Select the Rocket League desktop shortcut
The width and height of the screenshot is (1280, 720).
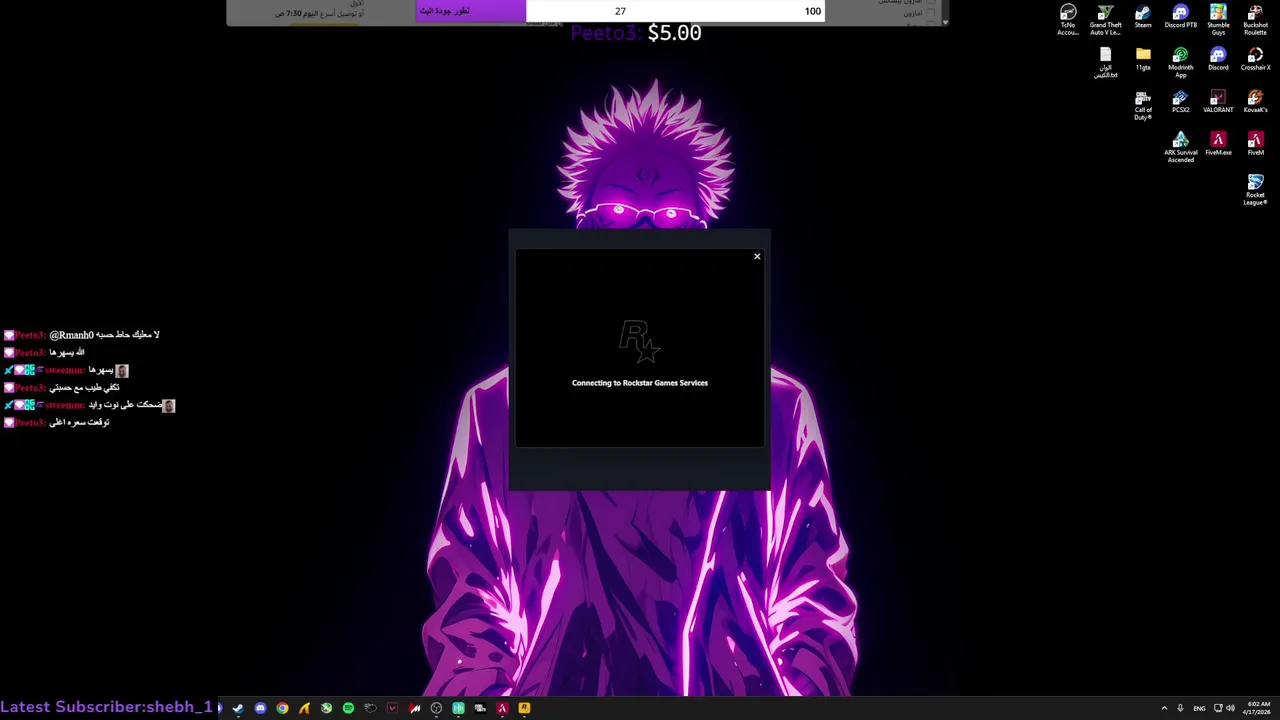tap(1255, 190)
